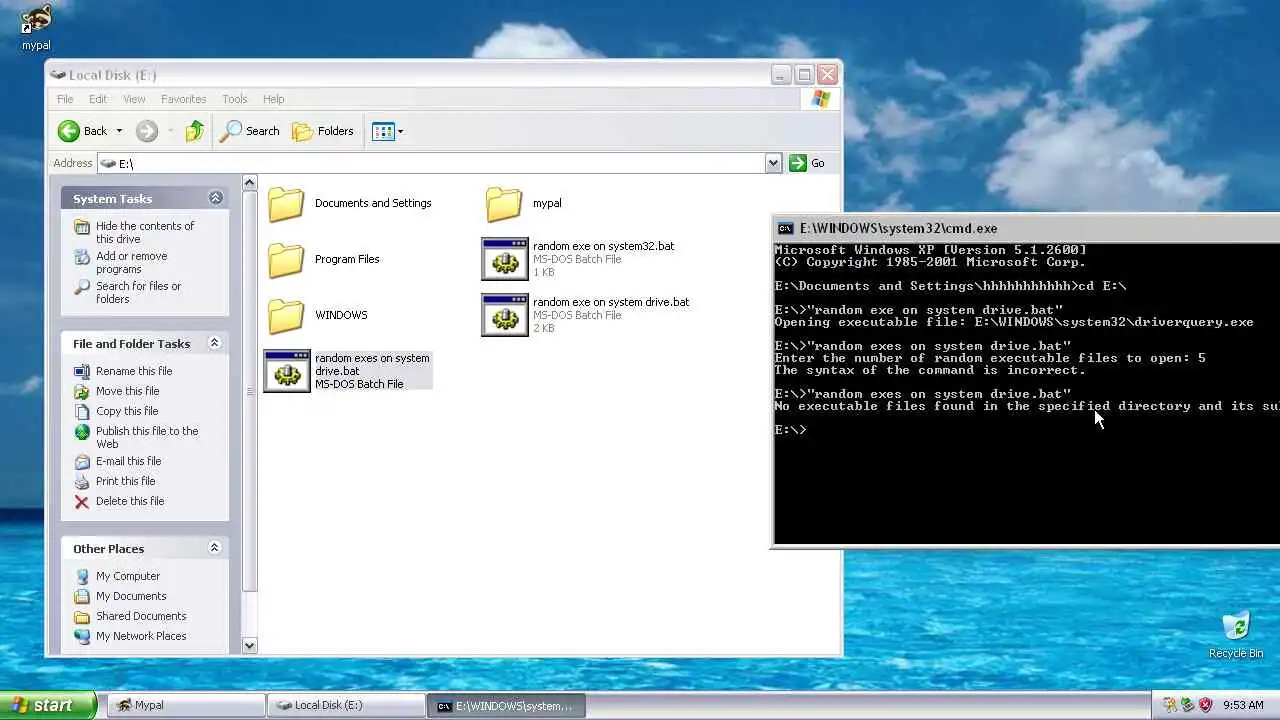Click the clock showing 9:53 AM
Viewport: 1280px width, 720px height.
pos(1243,705)
